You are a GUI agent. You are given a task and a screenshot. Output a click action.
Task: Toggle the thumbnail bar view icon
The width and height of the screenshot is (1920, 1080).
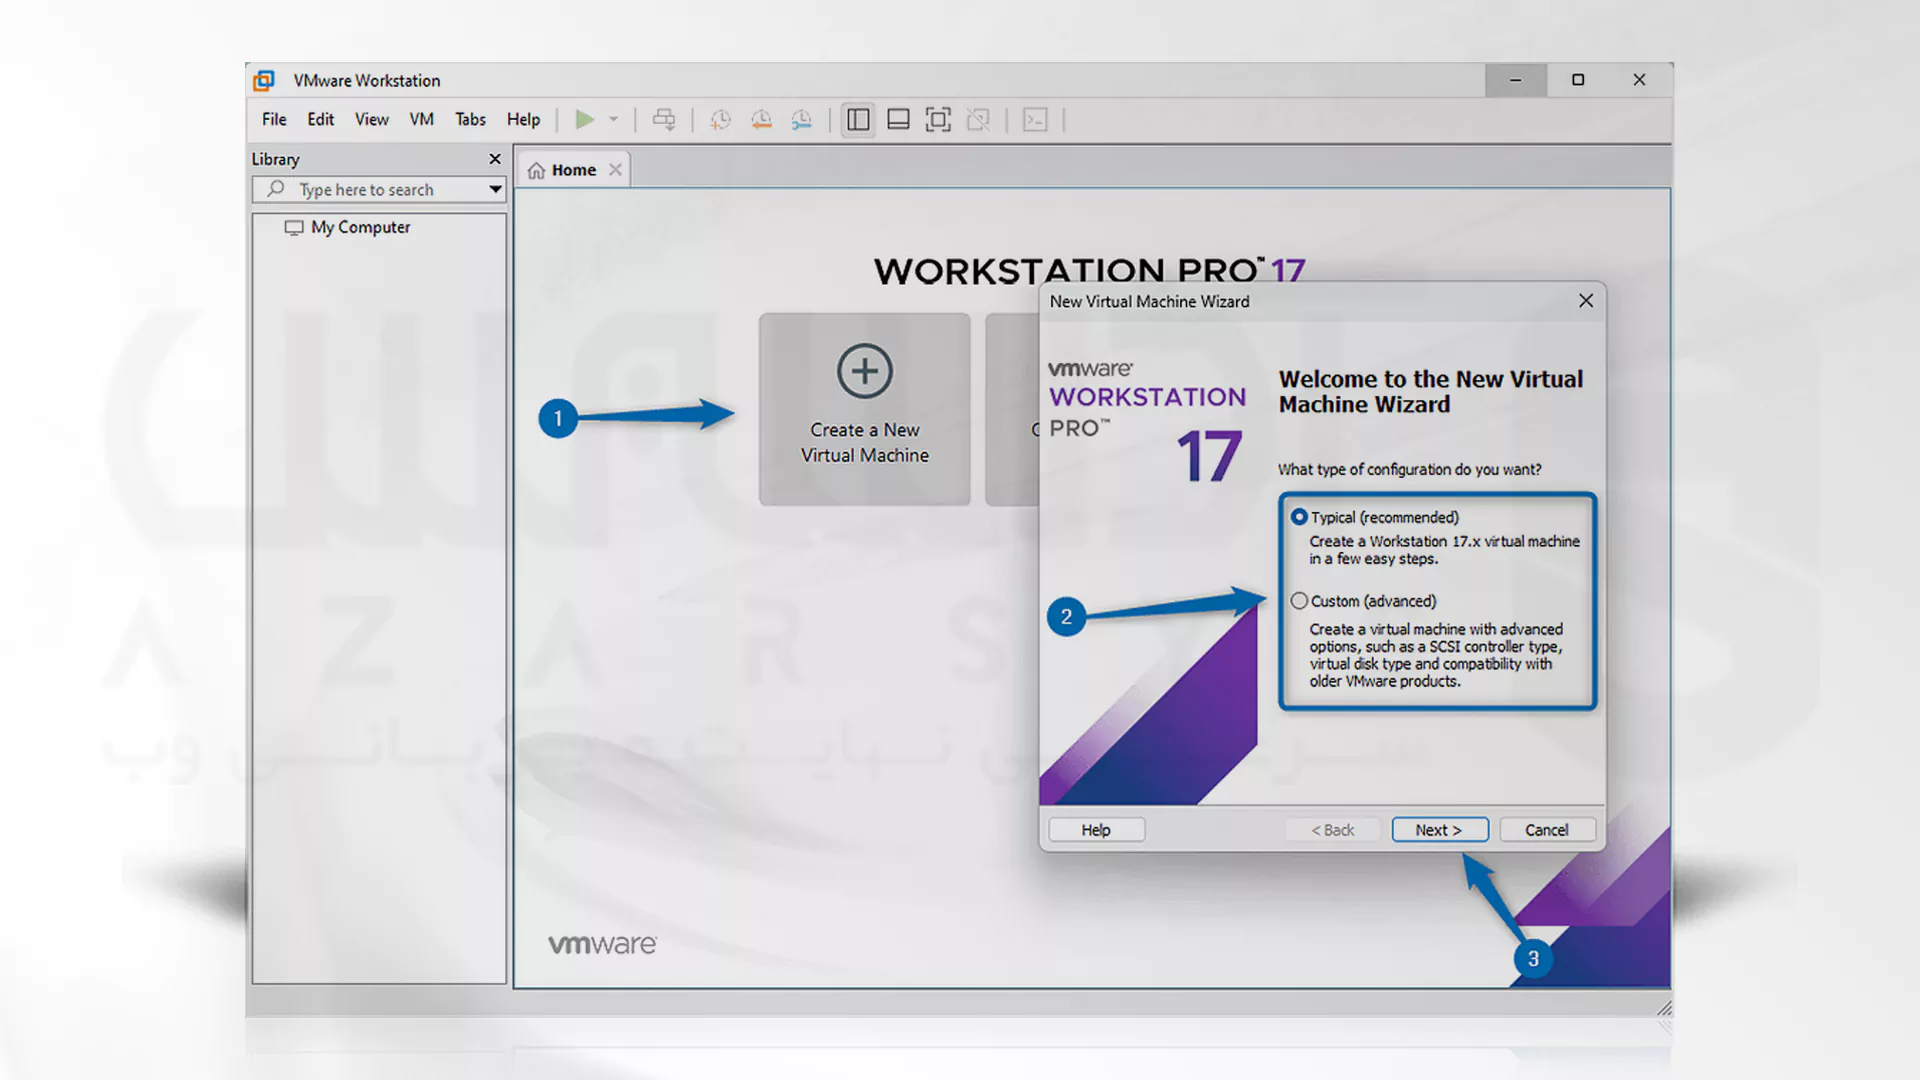(x=898, y=120)
